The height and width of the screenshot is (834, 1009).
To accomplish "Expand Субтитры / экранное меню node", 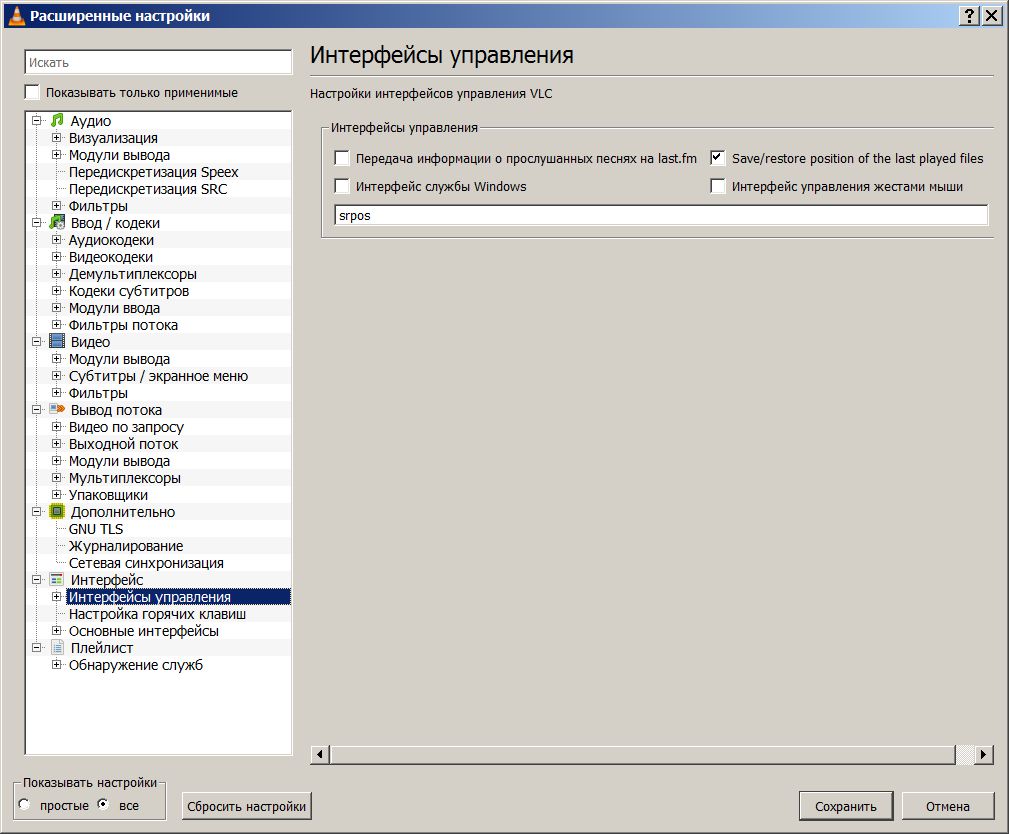I will [57, 376].
